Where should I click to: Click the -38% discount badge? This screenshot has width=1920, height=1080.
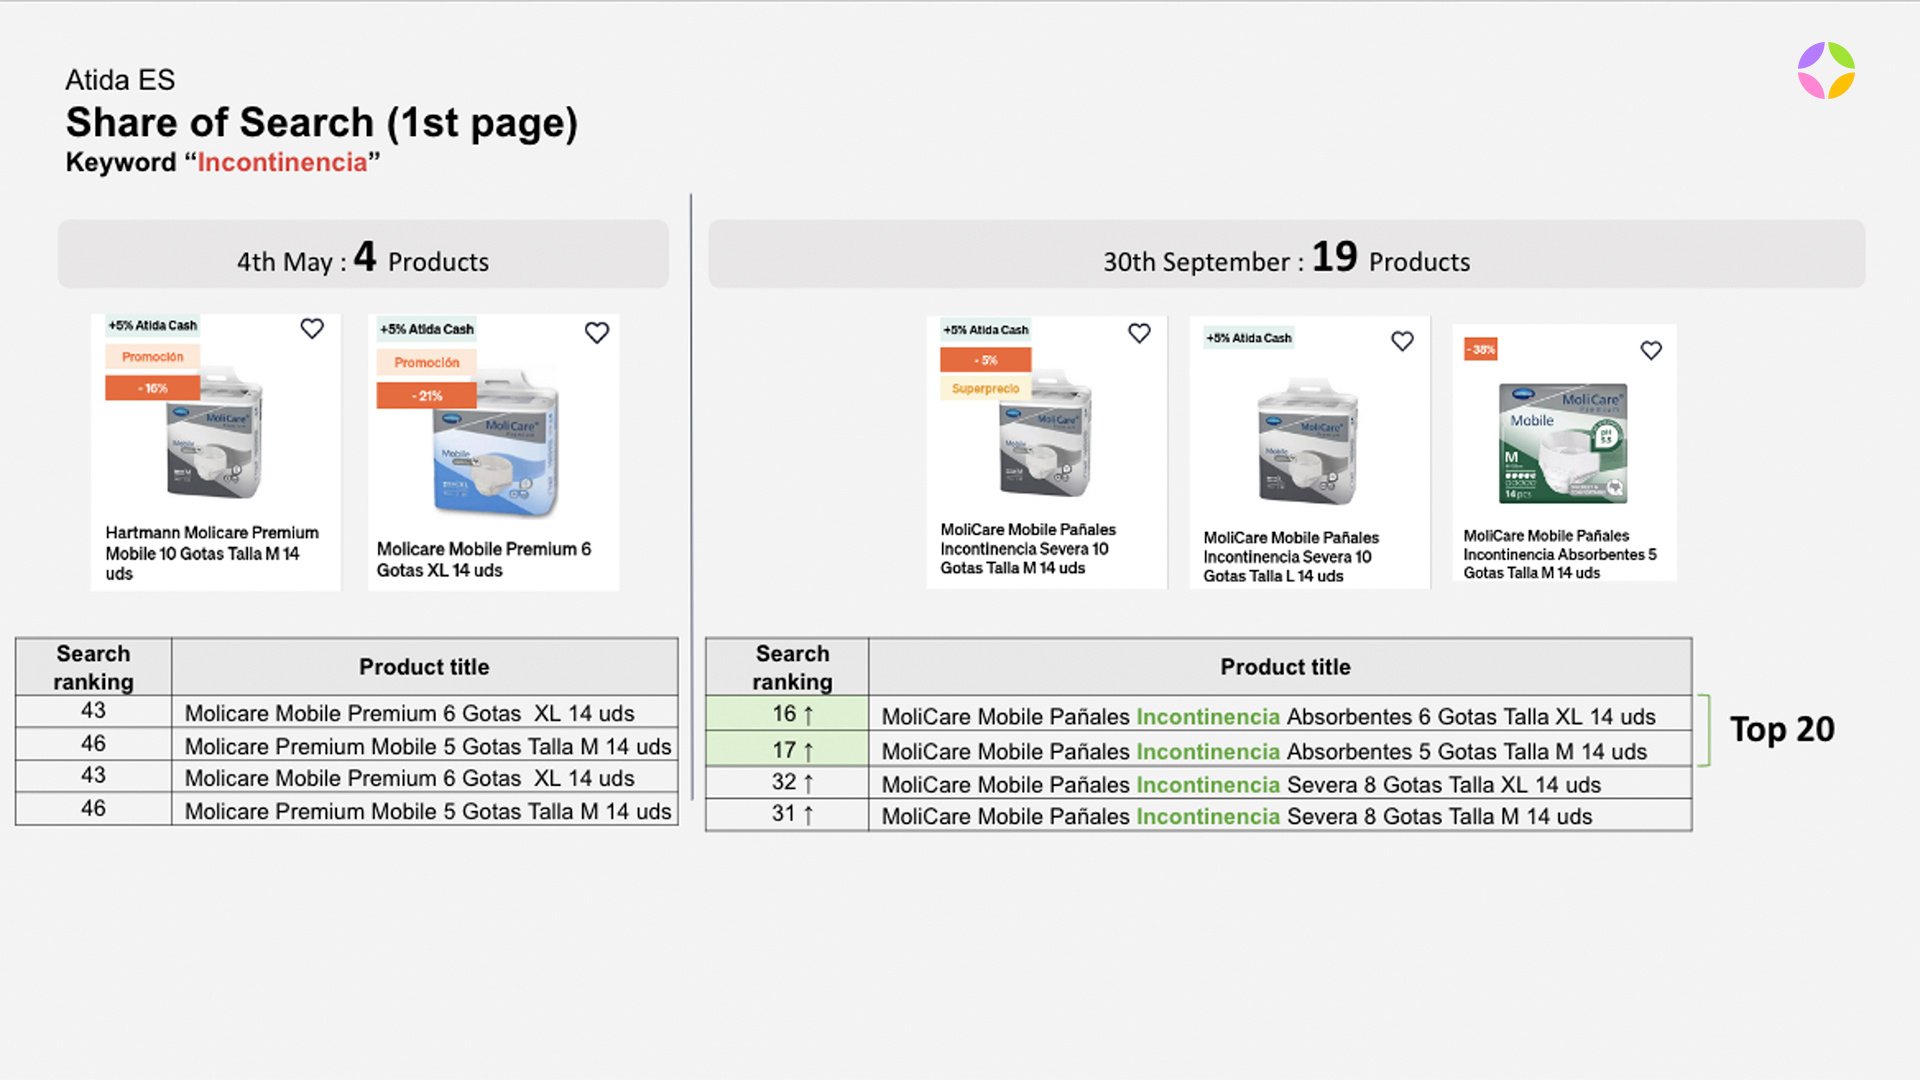[1481, 349]
